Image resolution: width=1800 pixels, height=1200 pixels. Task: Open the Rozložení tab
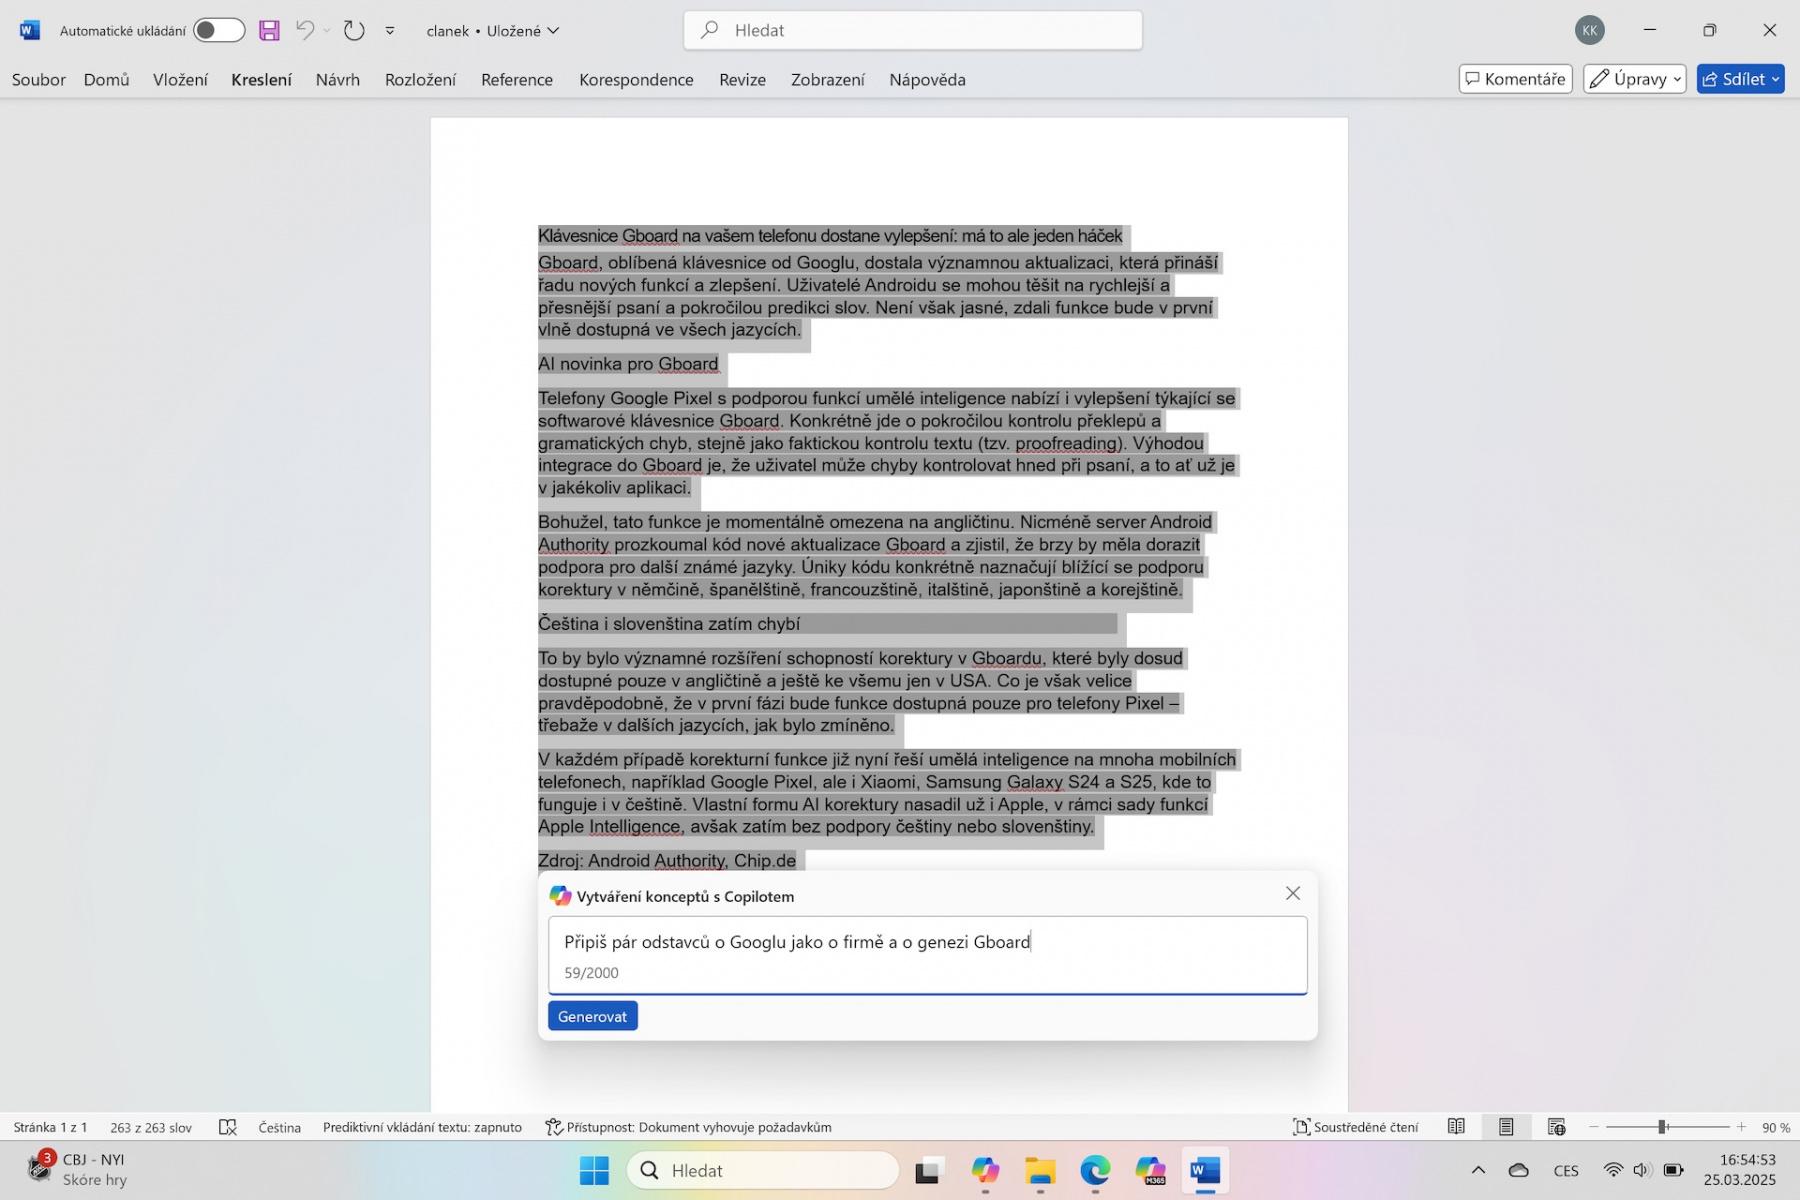point(420,80)
